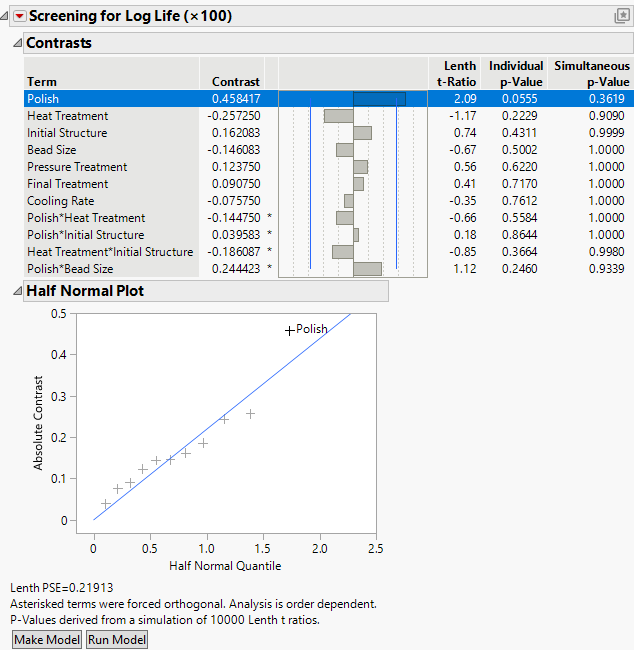Click the Run Model button
This screenshot has height=650, width=634.
117,640
